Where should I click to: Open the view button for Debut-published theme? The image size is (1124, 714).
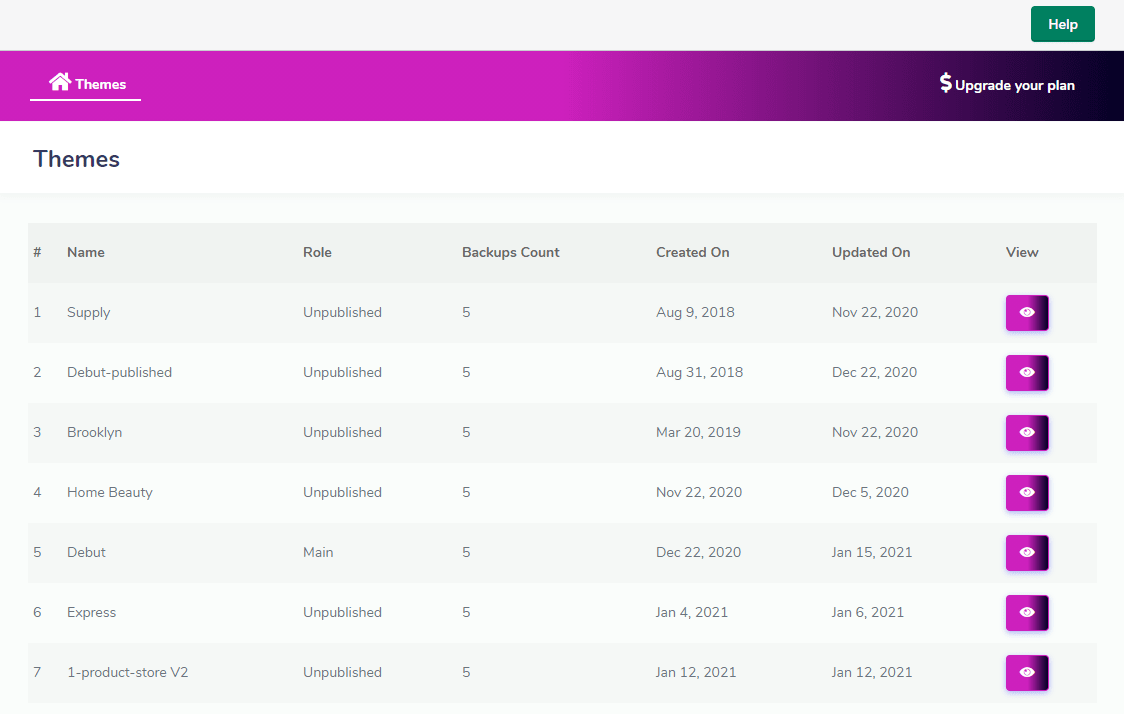point(1027,373)
